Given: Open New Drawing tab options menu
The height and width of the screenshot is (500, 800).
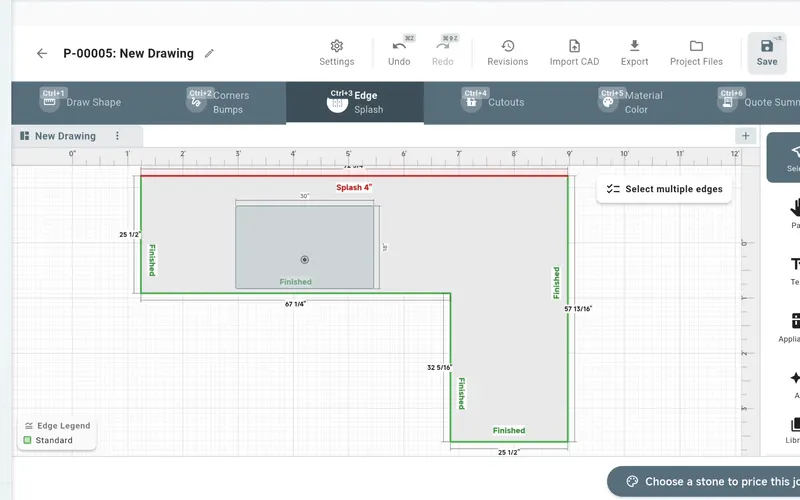Looking at the screenshot, I should [117, 136].
